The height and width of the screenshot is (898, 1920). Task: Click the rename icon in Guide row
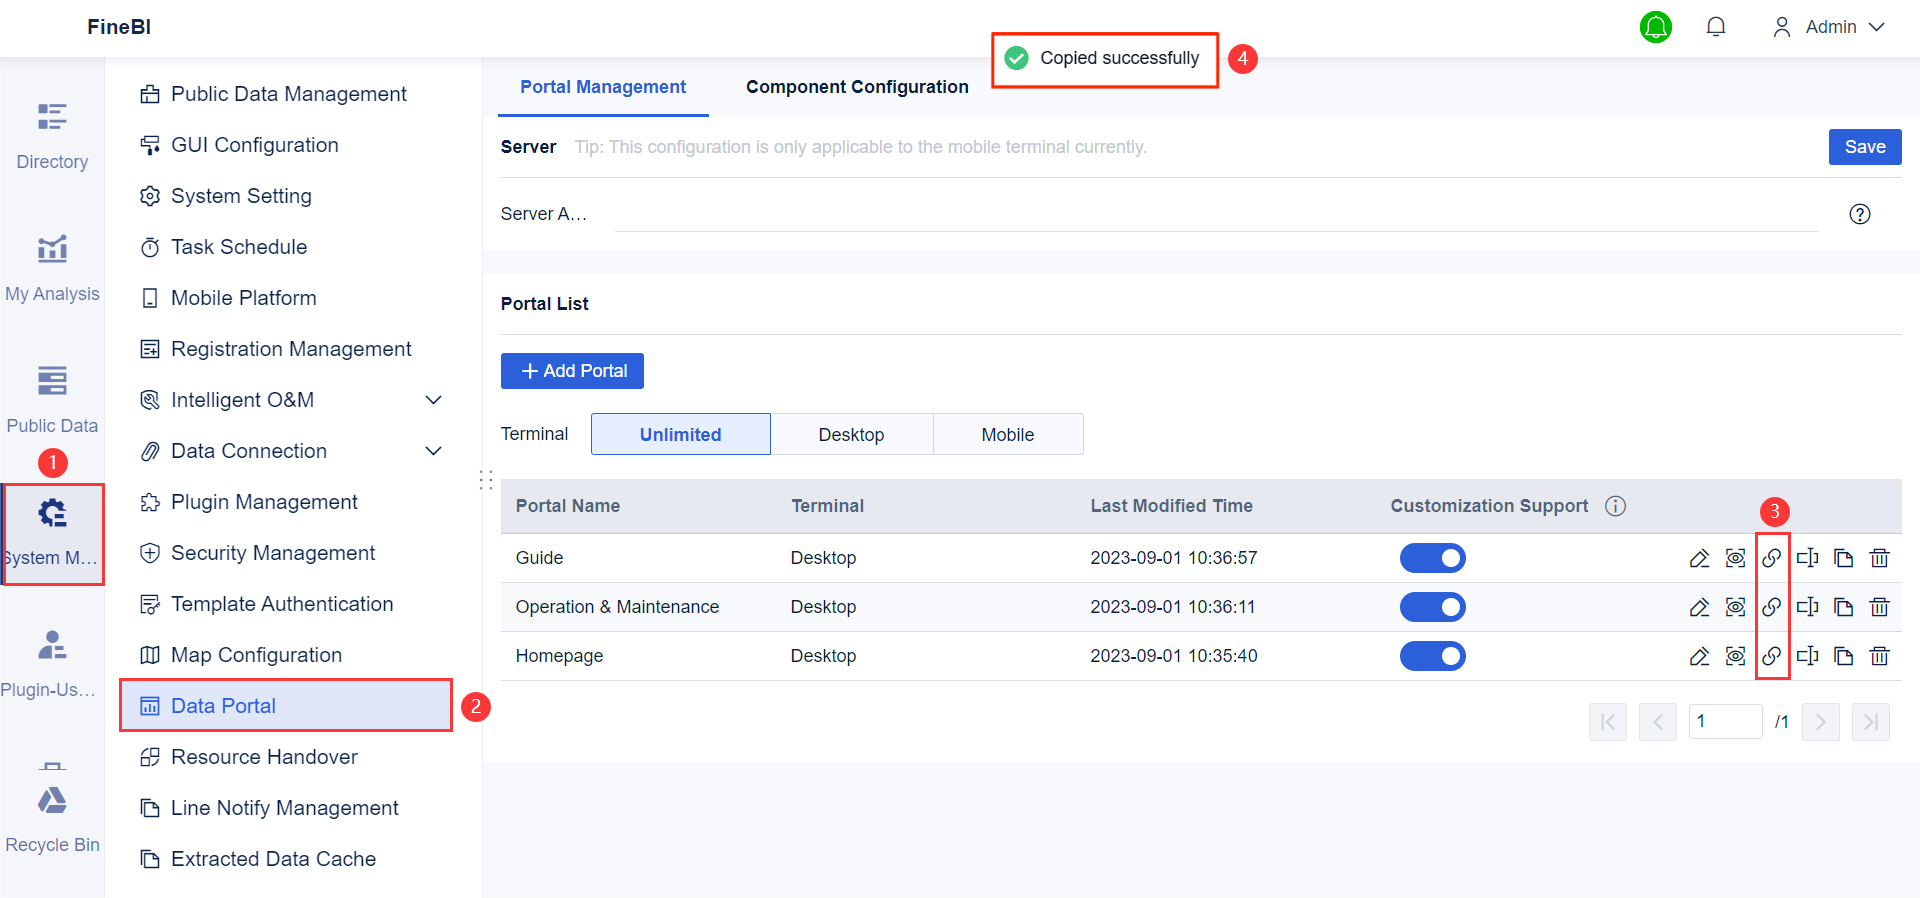coord(1807,558)
